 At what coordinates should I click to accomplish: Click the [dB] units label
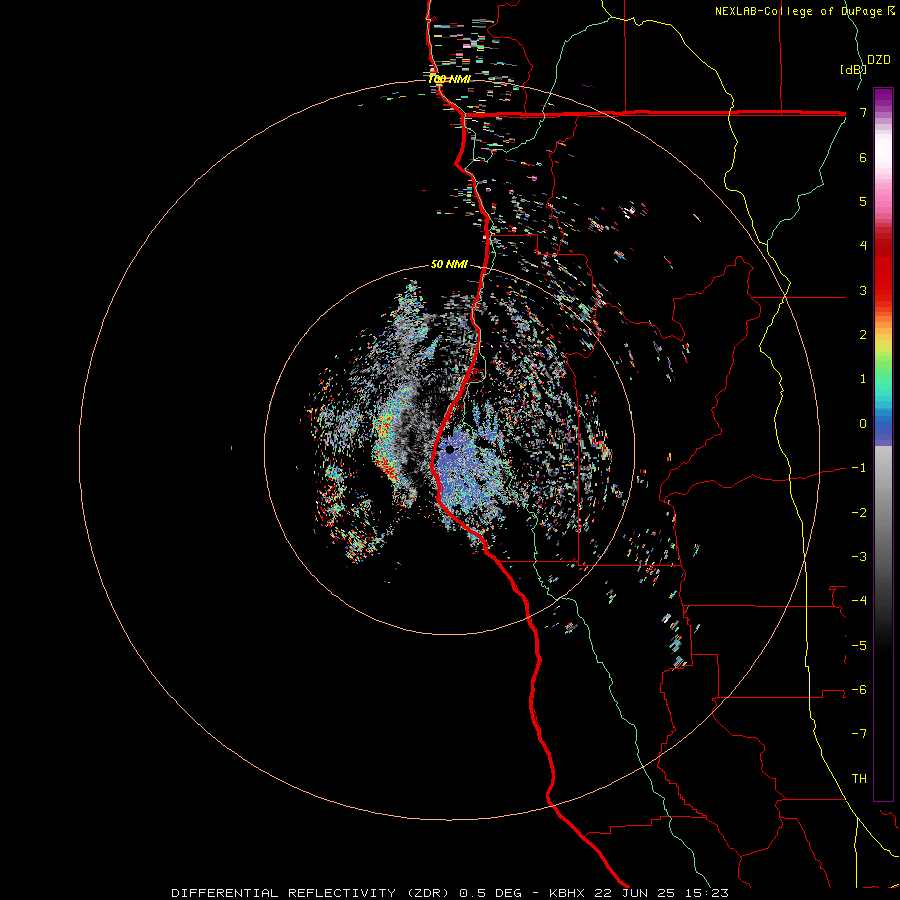pyautogui.click(x=853, y=69)
